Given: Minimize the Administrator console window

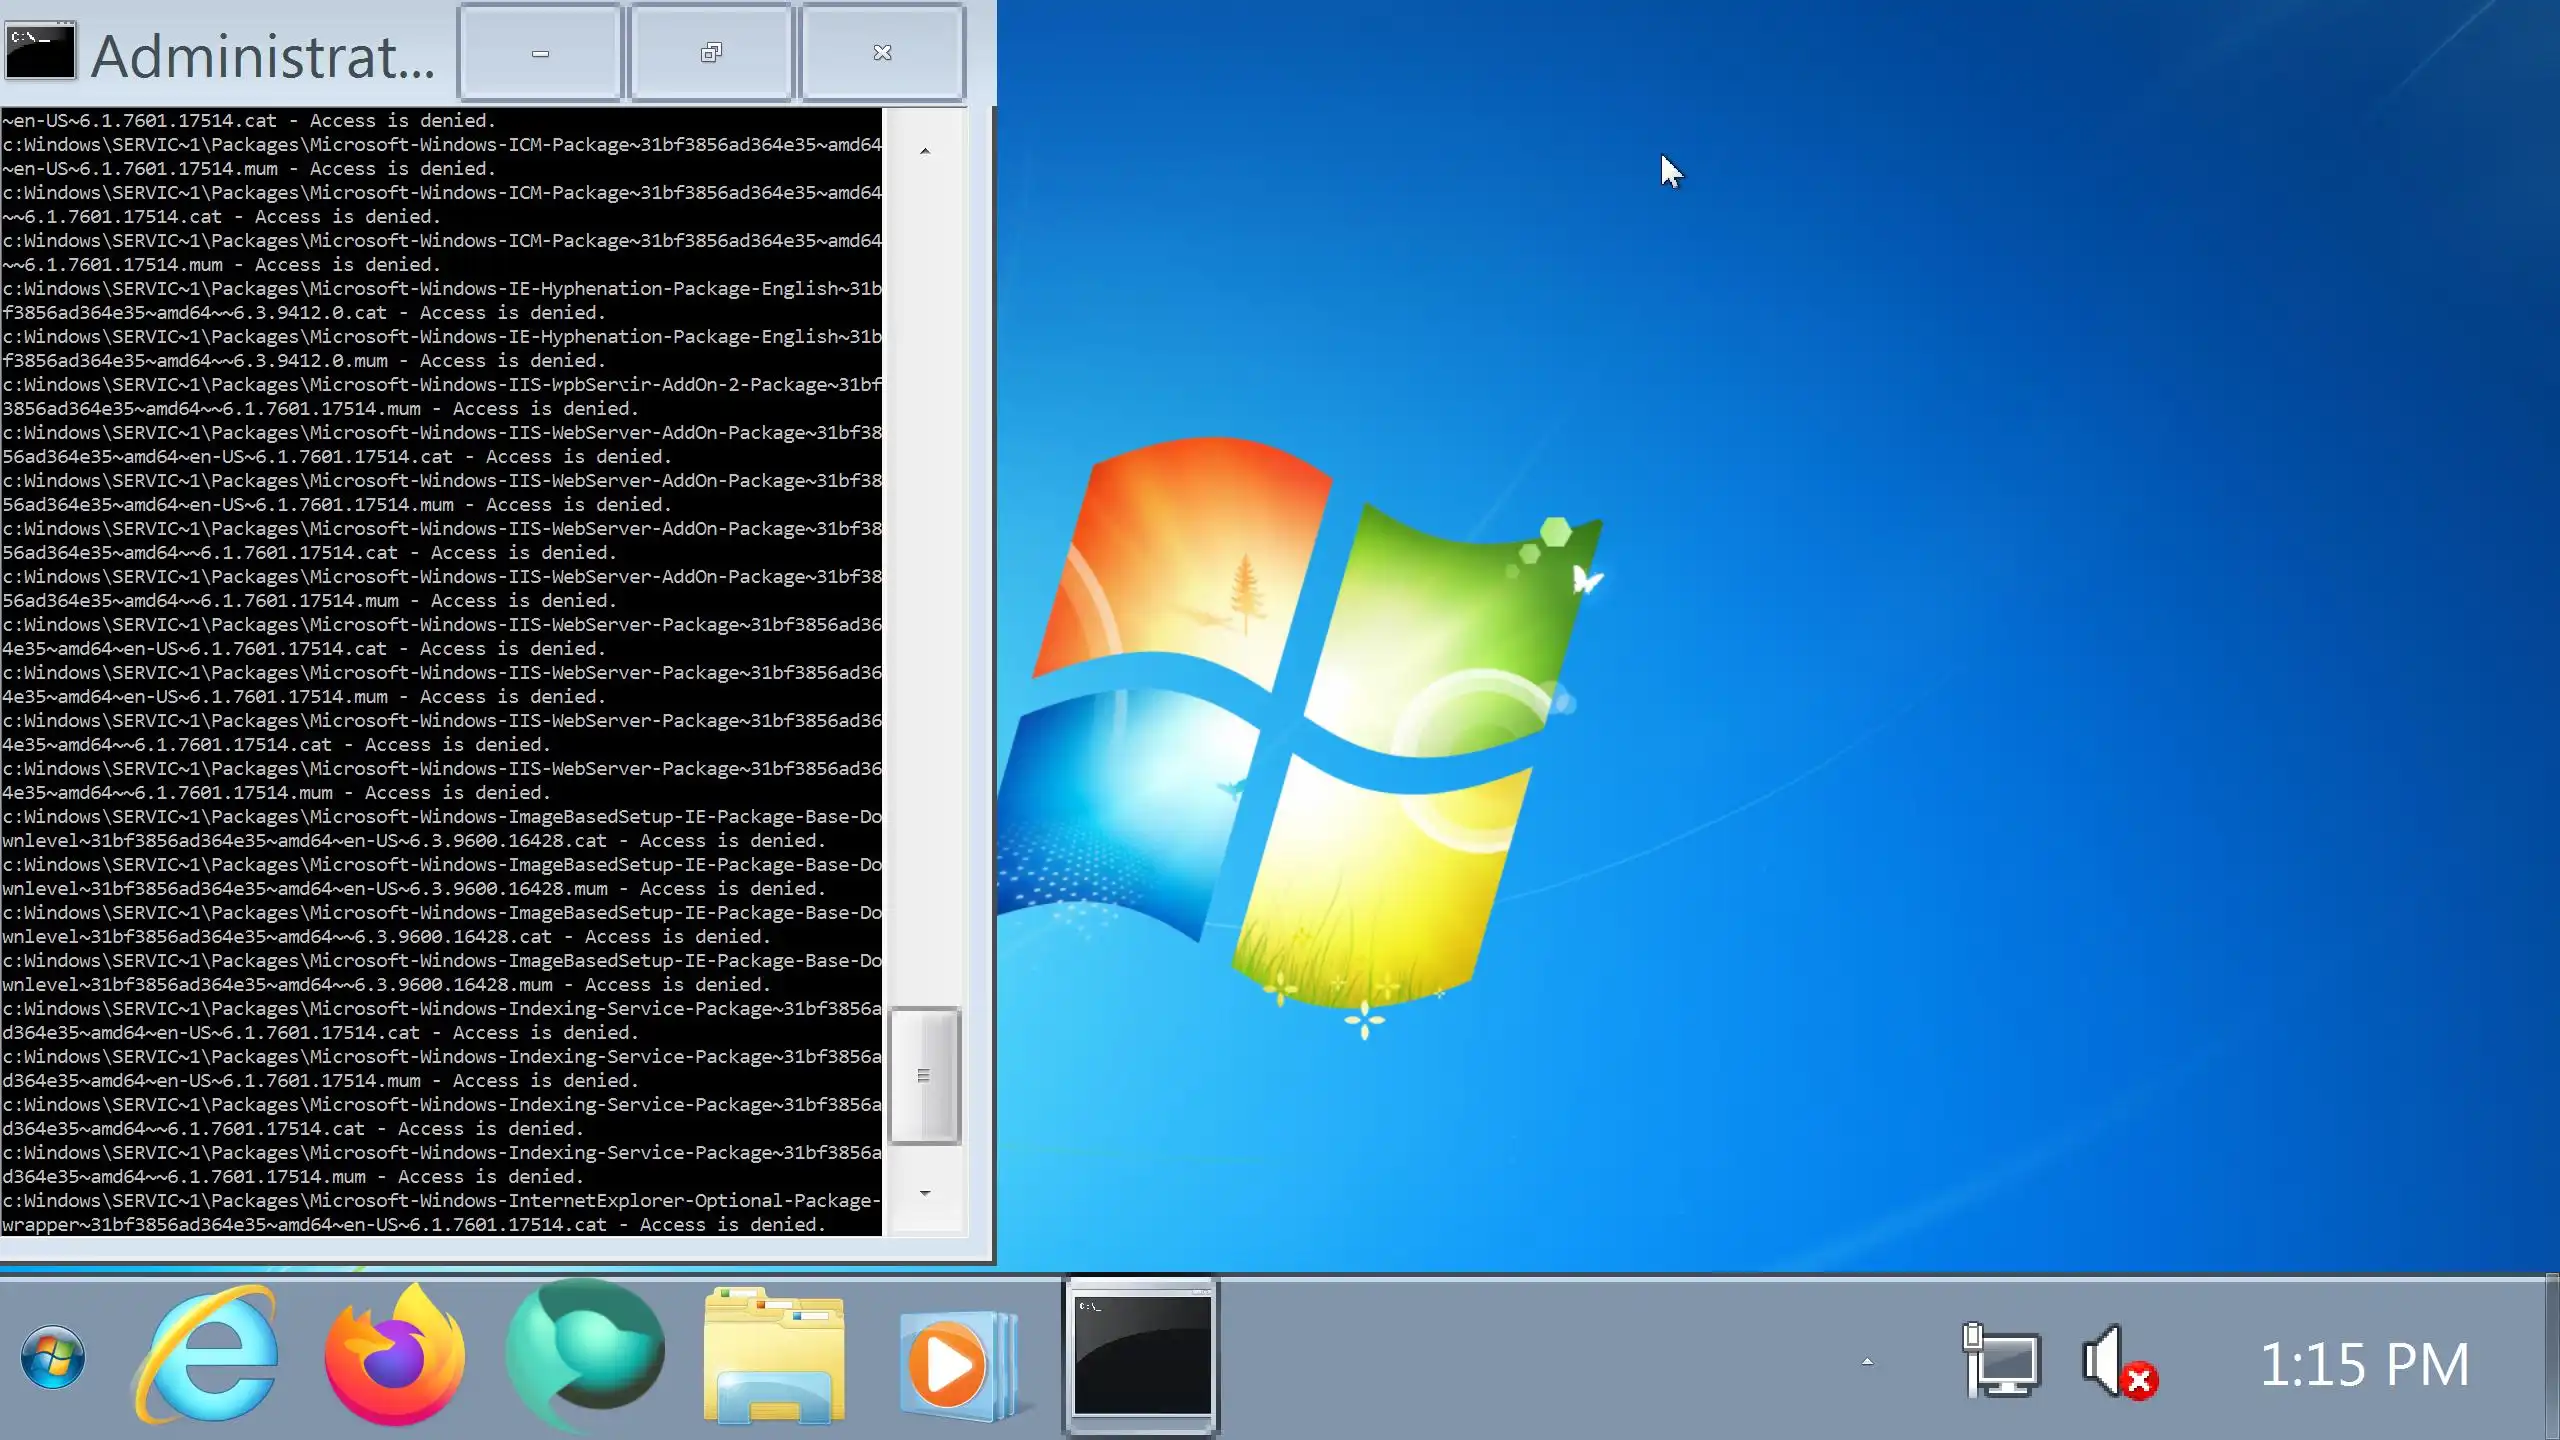Looking at the screenshot, I should coord(540,53).
